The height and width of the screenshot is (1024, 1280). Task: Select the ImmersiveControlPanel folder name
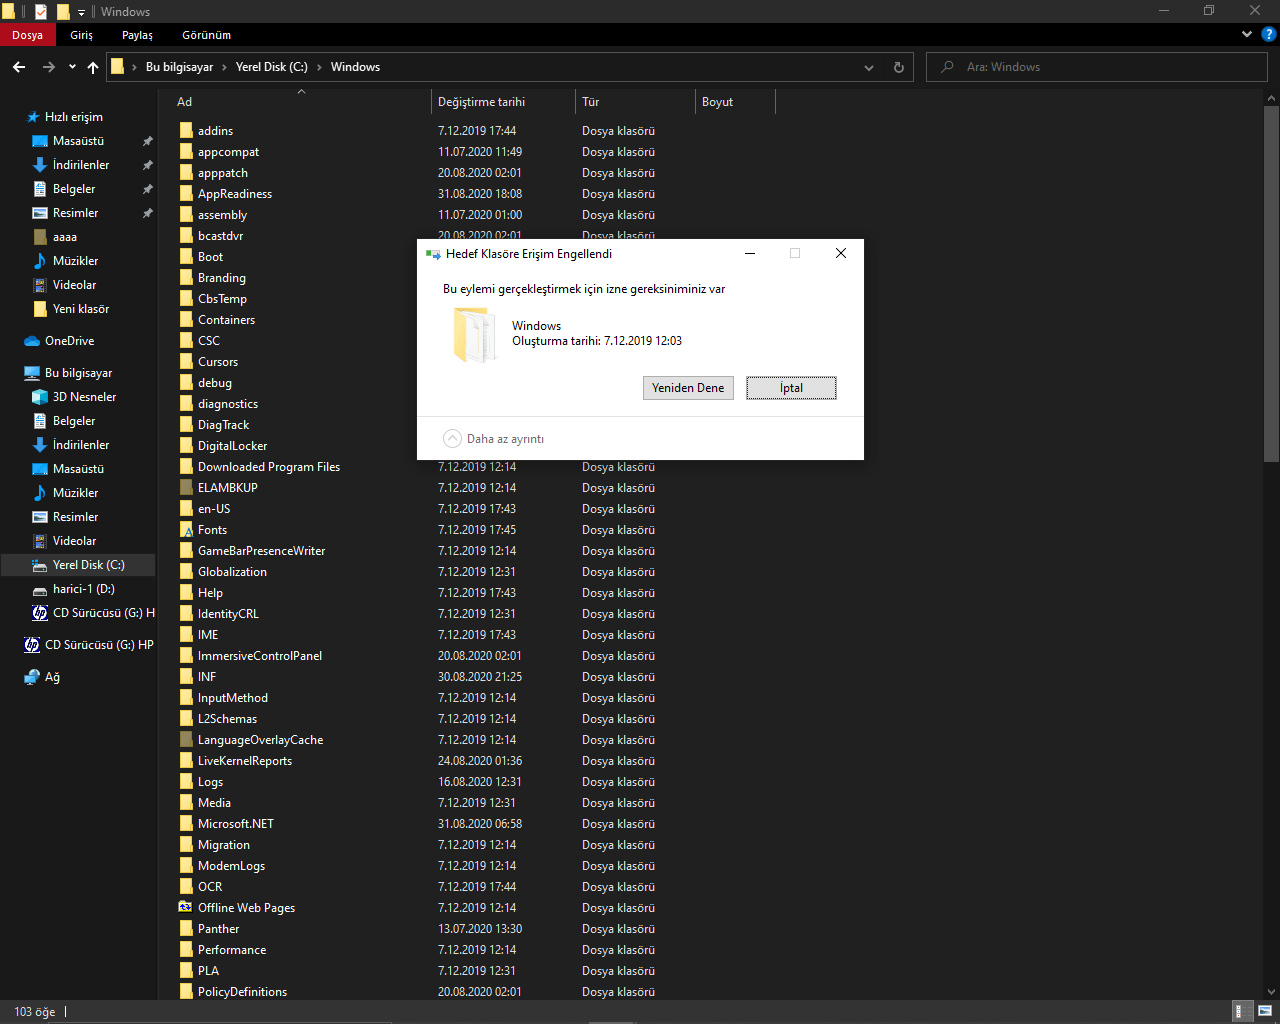tap(260, 656)
